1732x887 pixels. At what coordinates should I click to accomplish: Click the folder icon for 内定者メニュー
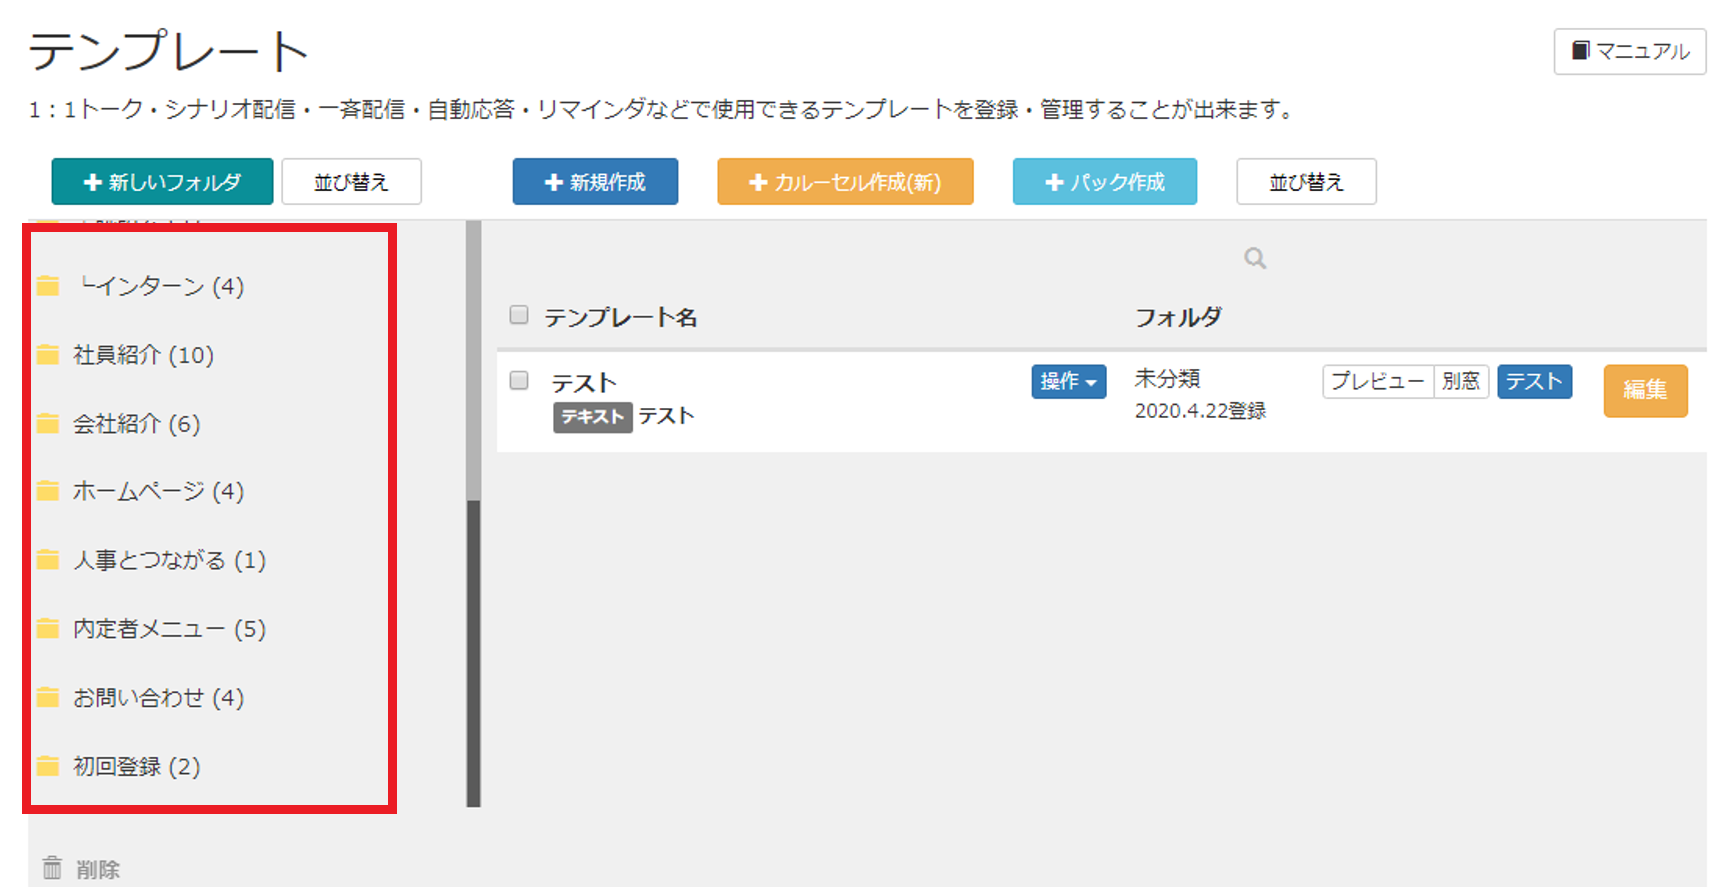[48, 629]
